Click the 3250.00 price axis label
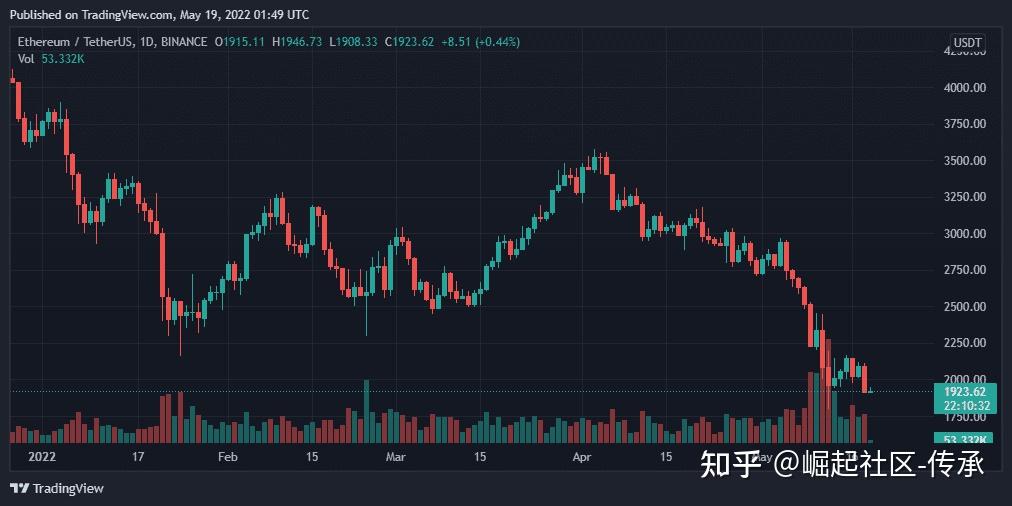 [965, 197]
